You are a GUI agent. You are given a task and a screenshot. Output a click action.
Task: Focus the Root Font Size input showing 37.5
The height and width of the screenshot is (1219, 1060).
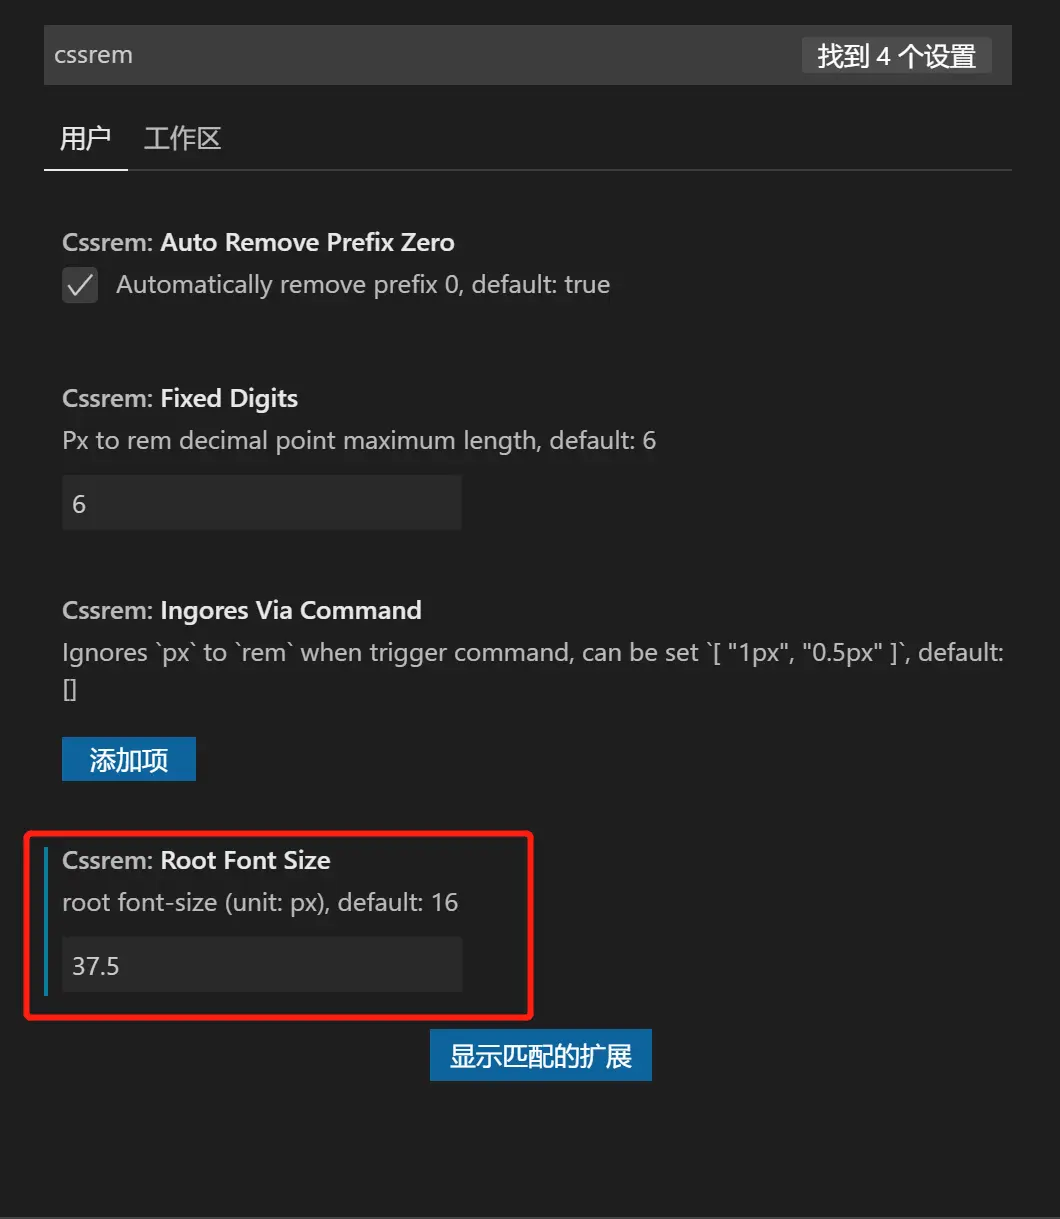(261, 965)
